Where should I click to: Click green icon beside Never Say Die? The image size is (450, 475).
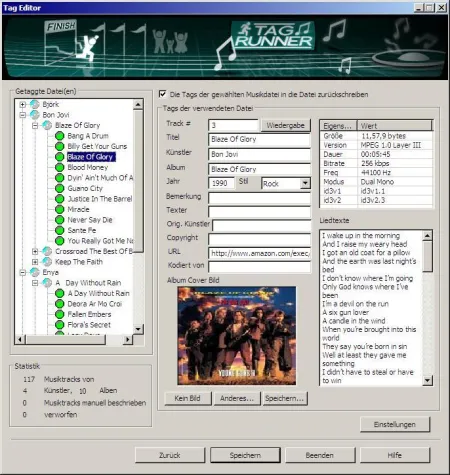click(x=60, y=220)
